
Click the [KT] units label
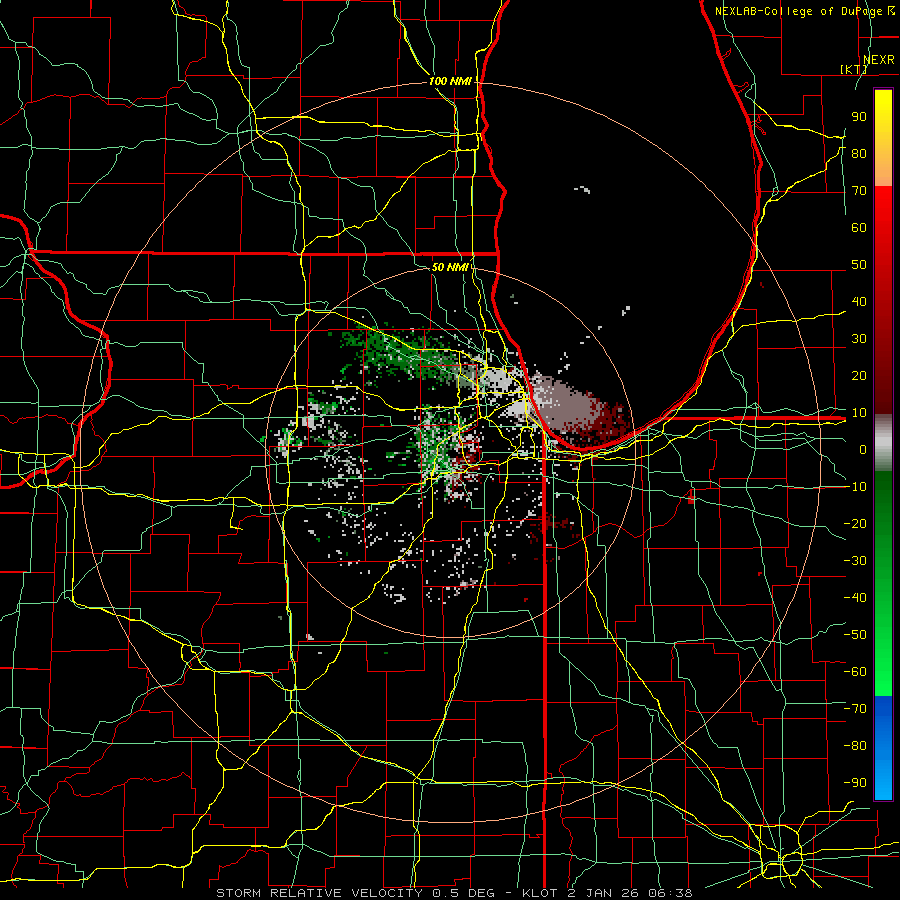(x=853, y=69)
